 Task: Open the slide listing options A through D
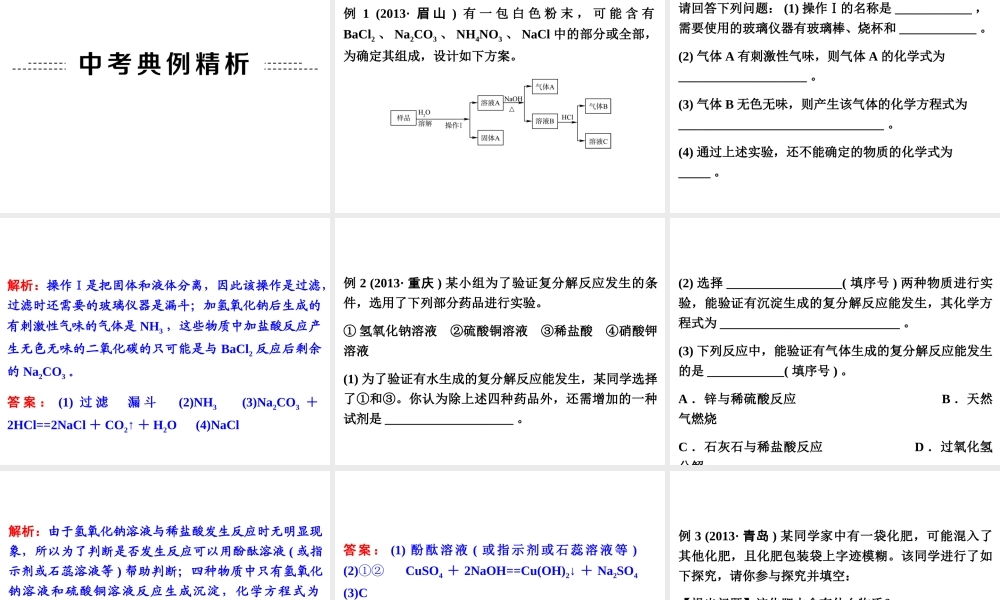tap(835, 341)
